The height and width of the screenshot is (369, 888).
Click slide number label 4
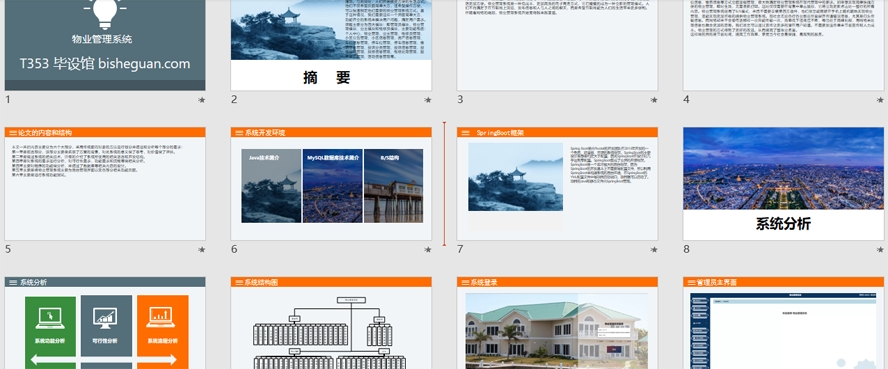tap(686, 100)
